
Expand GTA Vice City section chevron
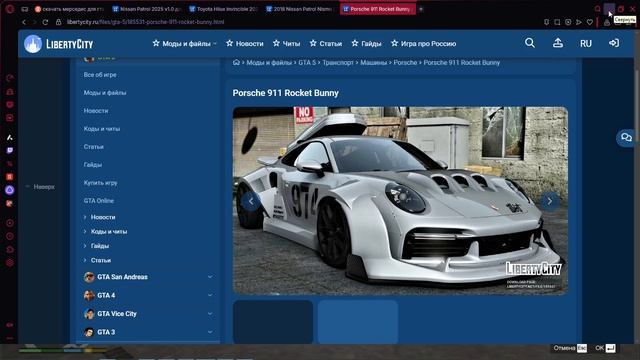pos(210,313)
